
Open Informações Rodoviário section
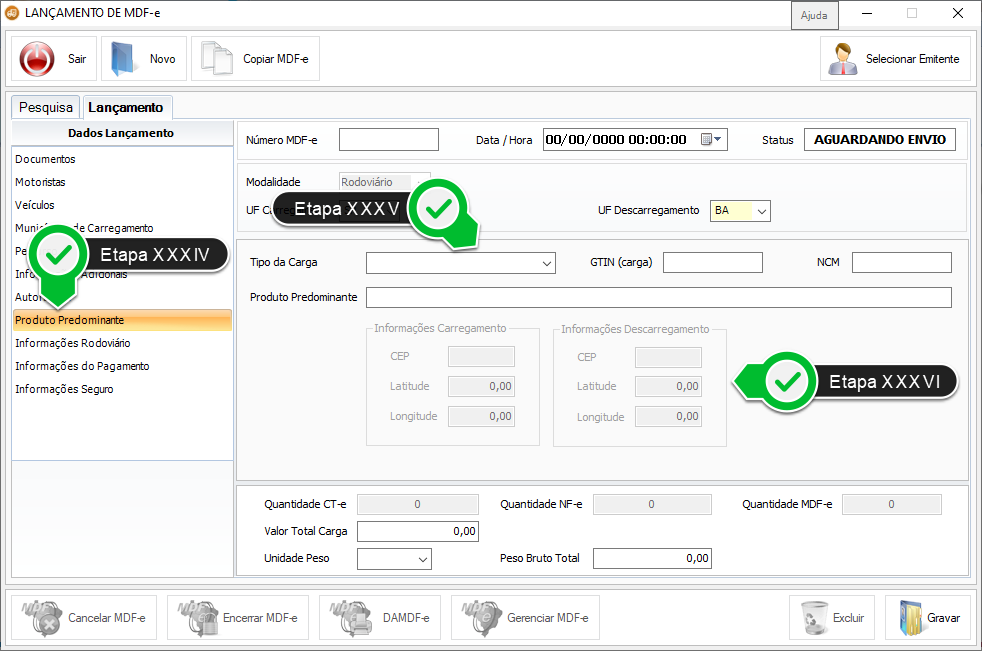73,343
